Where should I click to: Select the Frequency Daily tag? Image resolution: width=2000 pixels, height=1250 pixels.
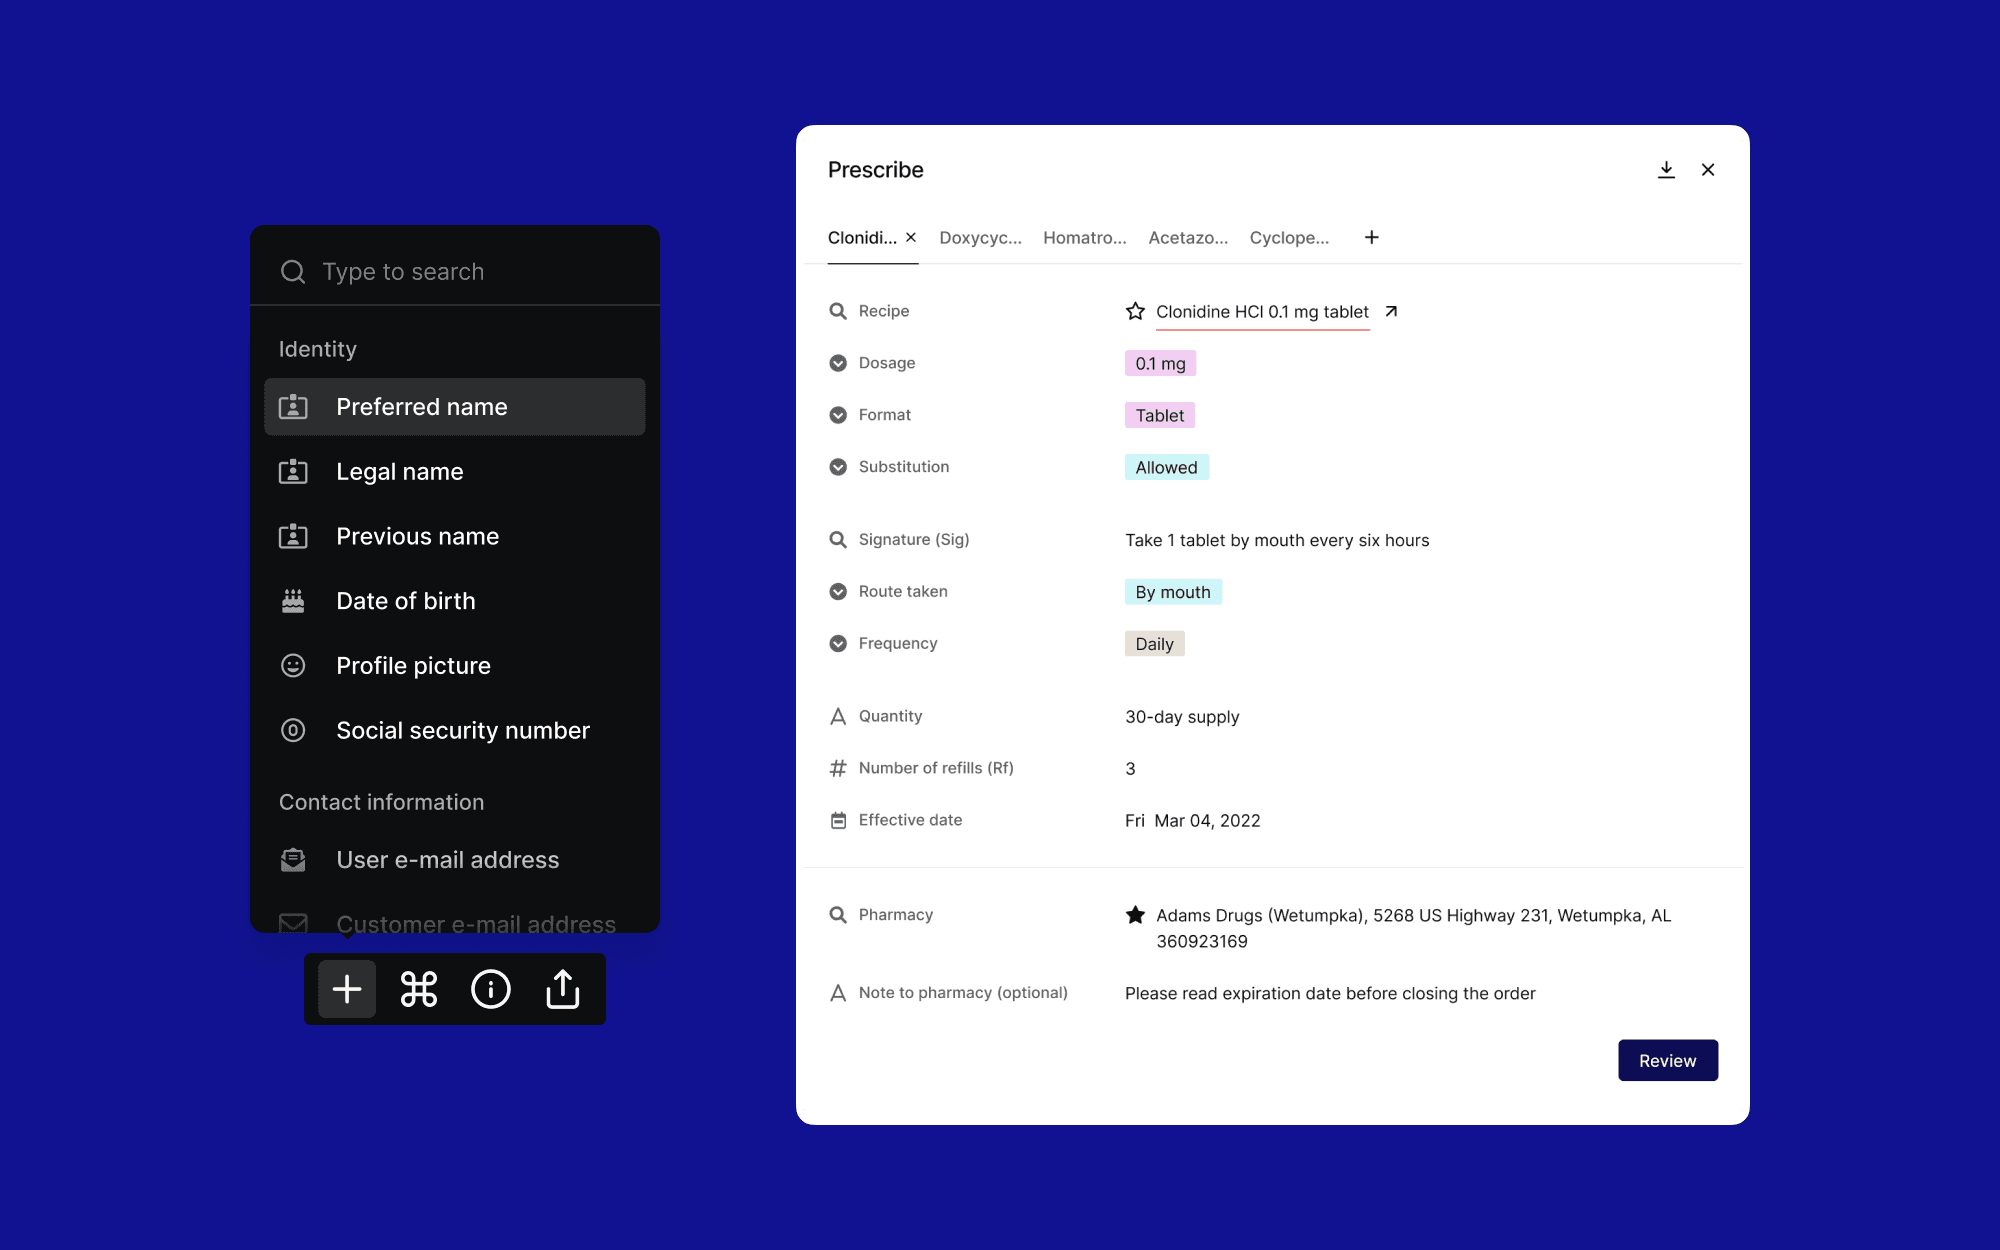coord(1154,644)
